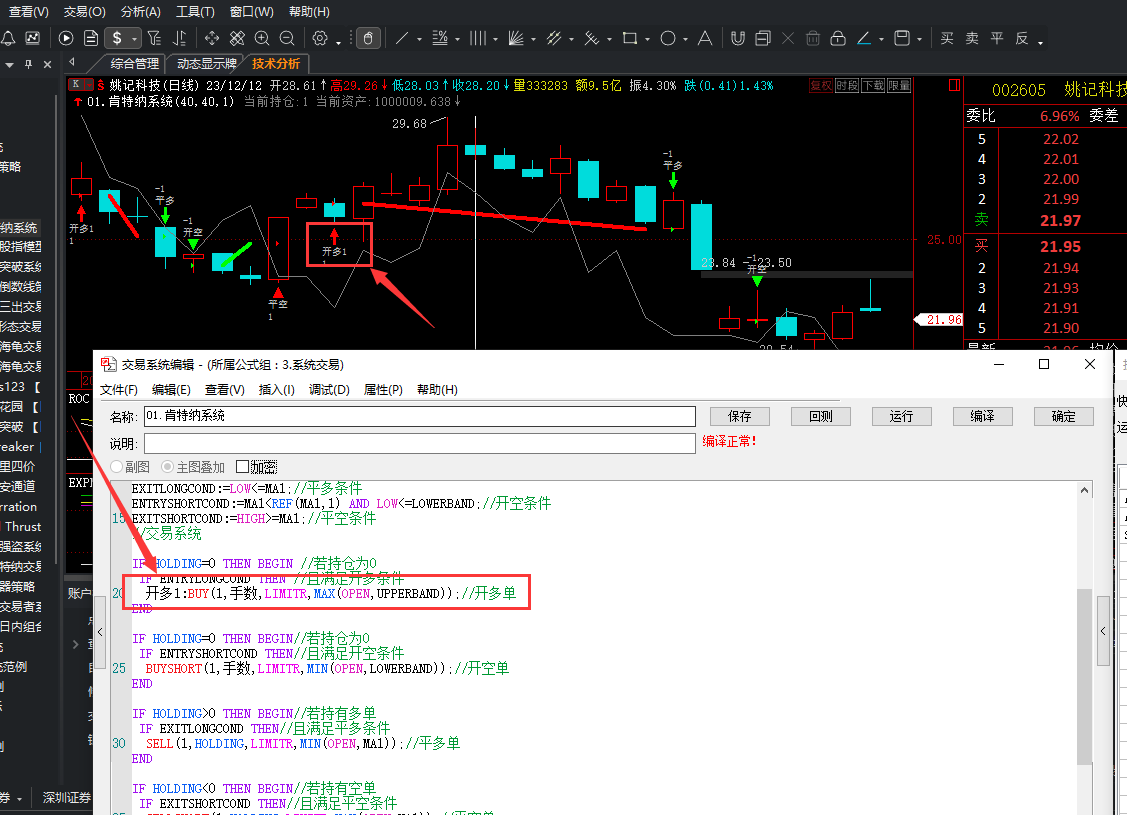Open the chart monitor icon beside the bell
The width and height of the screenshot is (1127, 815).
pyautogui.click(x=32, y=38)
